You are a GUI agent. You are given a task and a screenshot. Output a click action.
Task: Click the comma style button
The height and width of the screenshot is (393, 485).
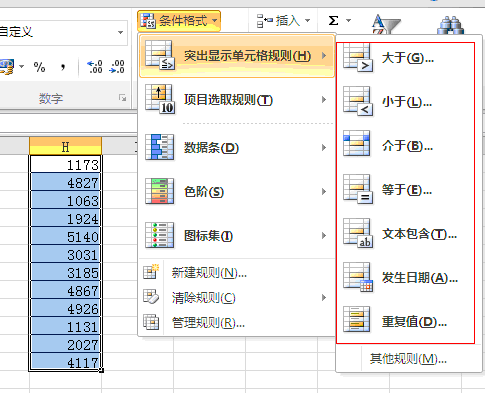63,67
